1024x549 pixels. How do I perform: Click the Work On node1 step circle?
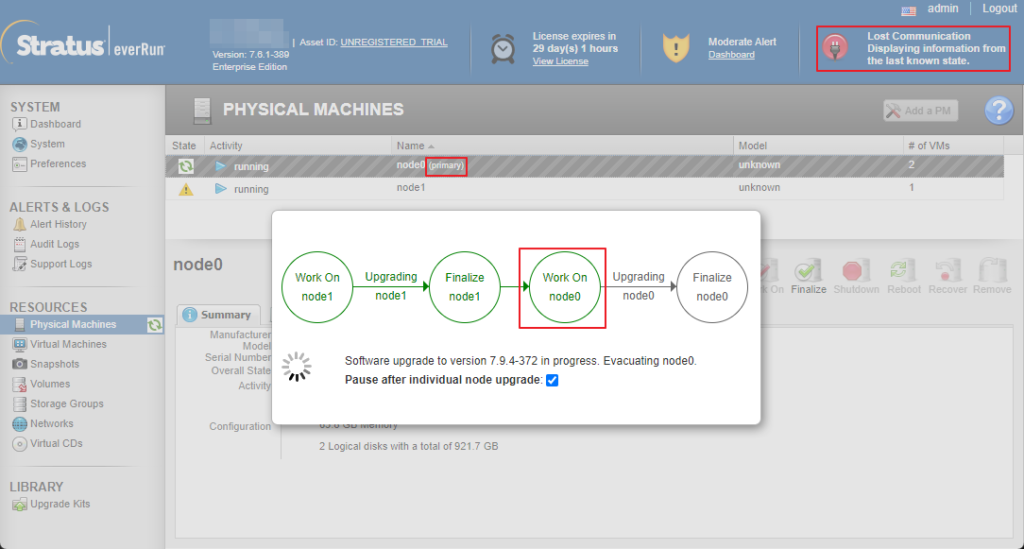point(317,287)
